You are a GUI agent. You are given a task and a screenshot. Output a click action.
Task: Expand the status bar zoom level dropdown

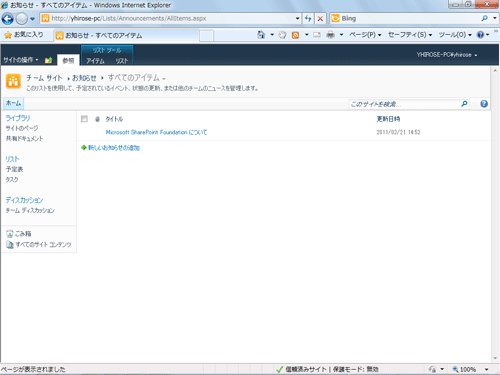[486, 369]
